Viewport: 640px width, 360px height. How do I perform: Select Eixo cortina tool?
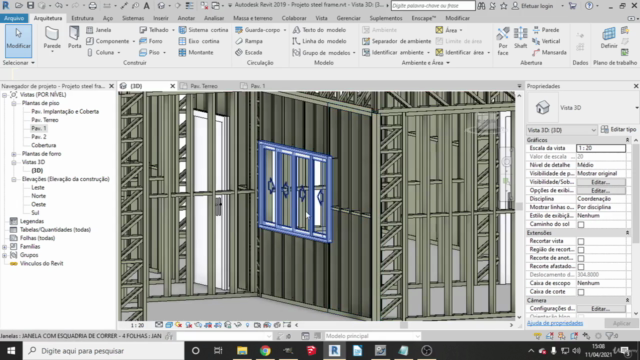click(x=199, y=41)
